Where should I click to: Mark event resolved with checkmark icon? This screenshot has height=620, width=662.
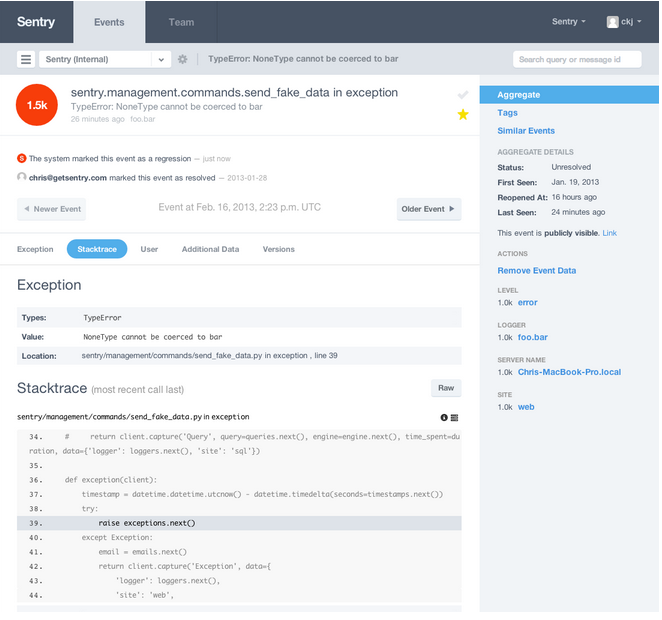[x=463, y=95]
